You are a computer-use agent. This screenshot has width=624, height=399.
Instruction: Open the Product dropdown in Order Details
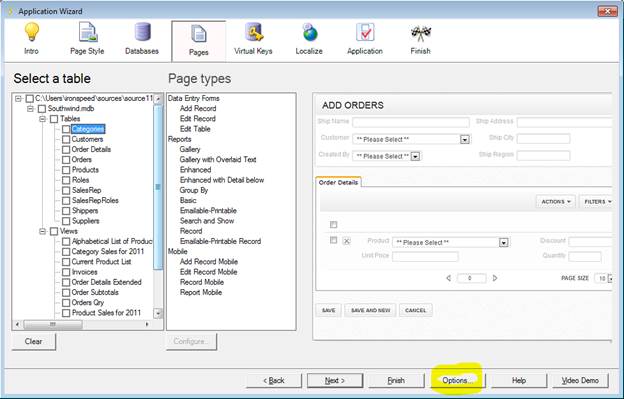tap(504, 242)
